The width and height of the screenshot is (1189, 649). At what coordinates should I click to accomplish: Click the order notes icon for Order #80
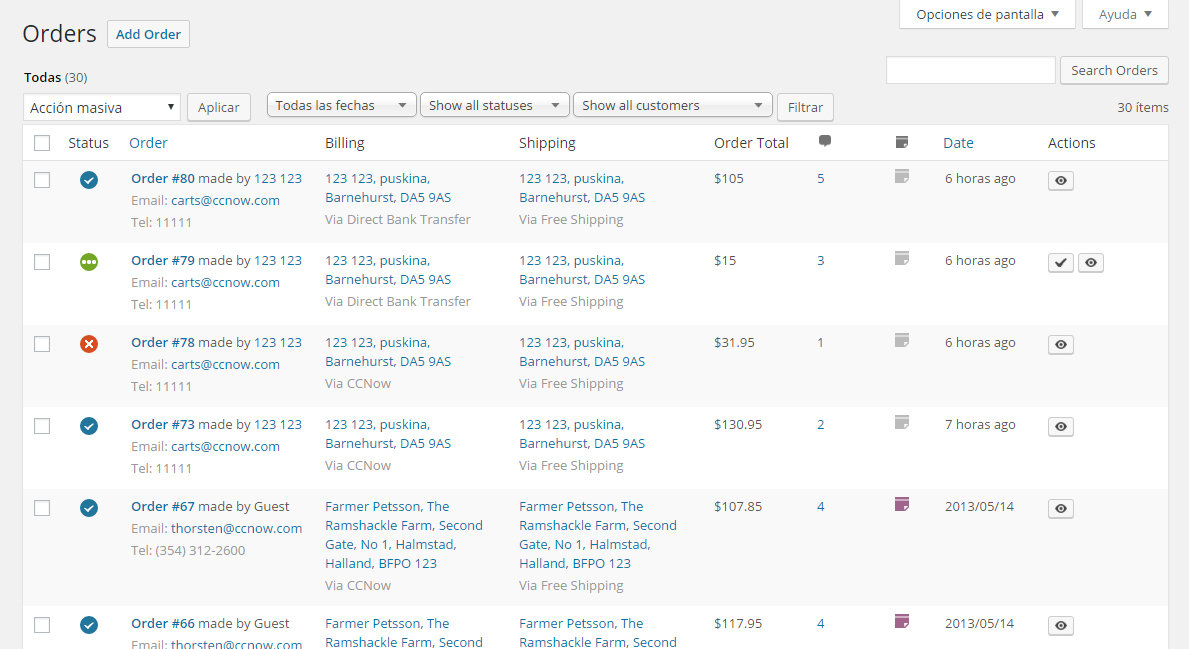click(x=902, y=177)
